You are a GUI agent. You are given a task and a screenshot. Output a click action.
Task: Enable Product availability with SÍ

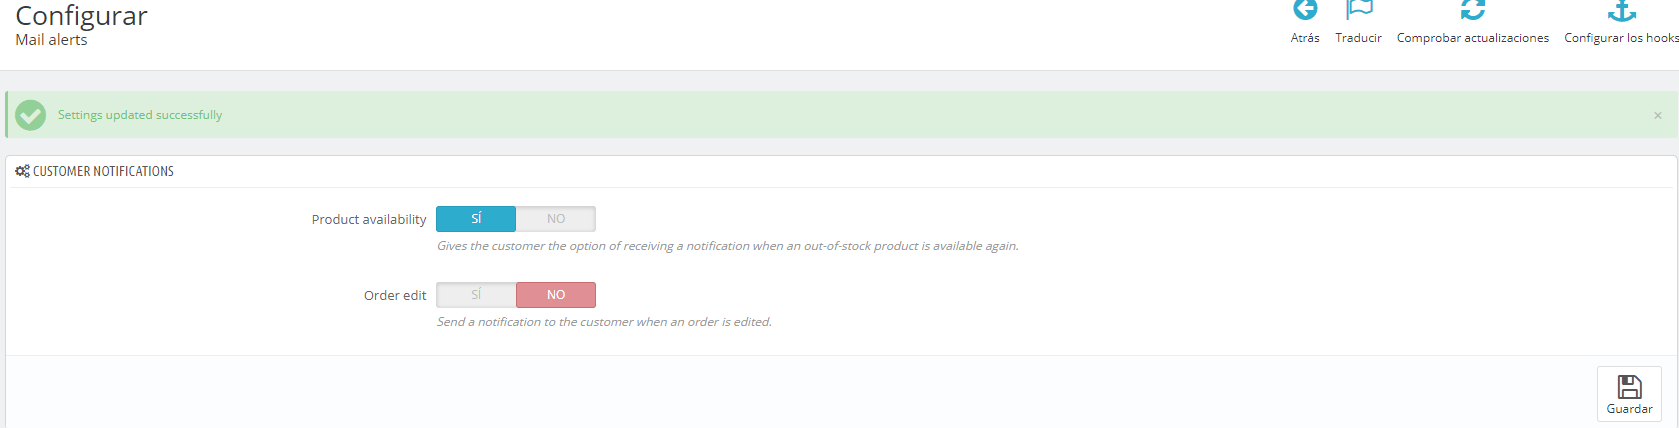coord(476,219)
